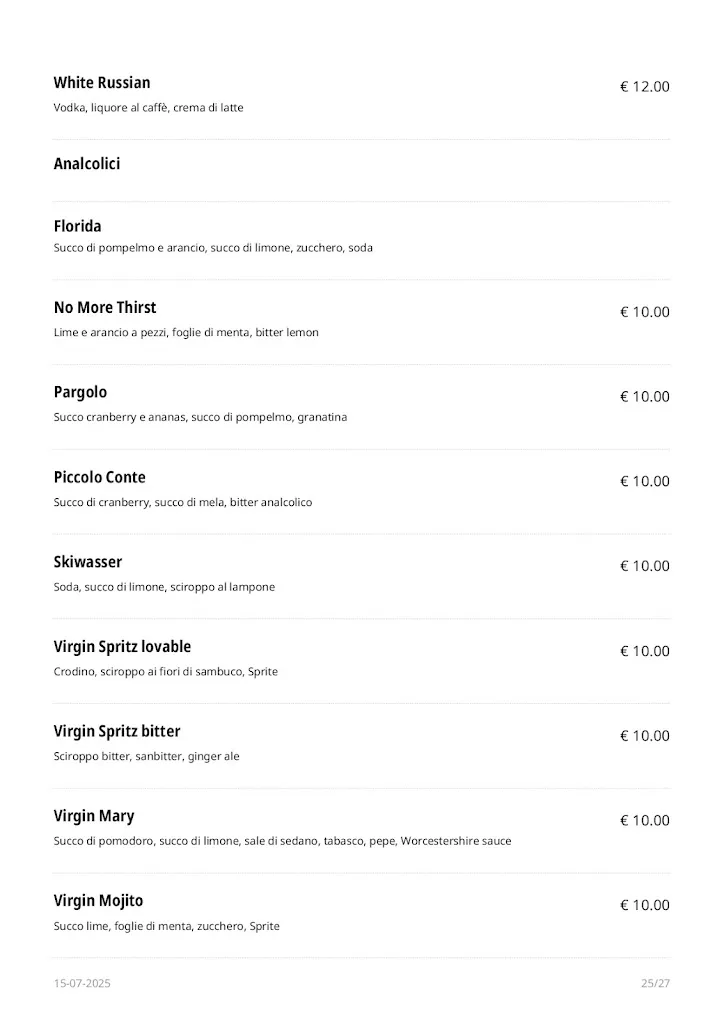This screenshot has height=1024, width=724.
Task: Click the Skiwasser drink name
Action: click(88, 563)
